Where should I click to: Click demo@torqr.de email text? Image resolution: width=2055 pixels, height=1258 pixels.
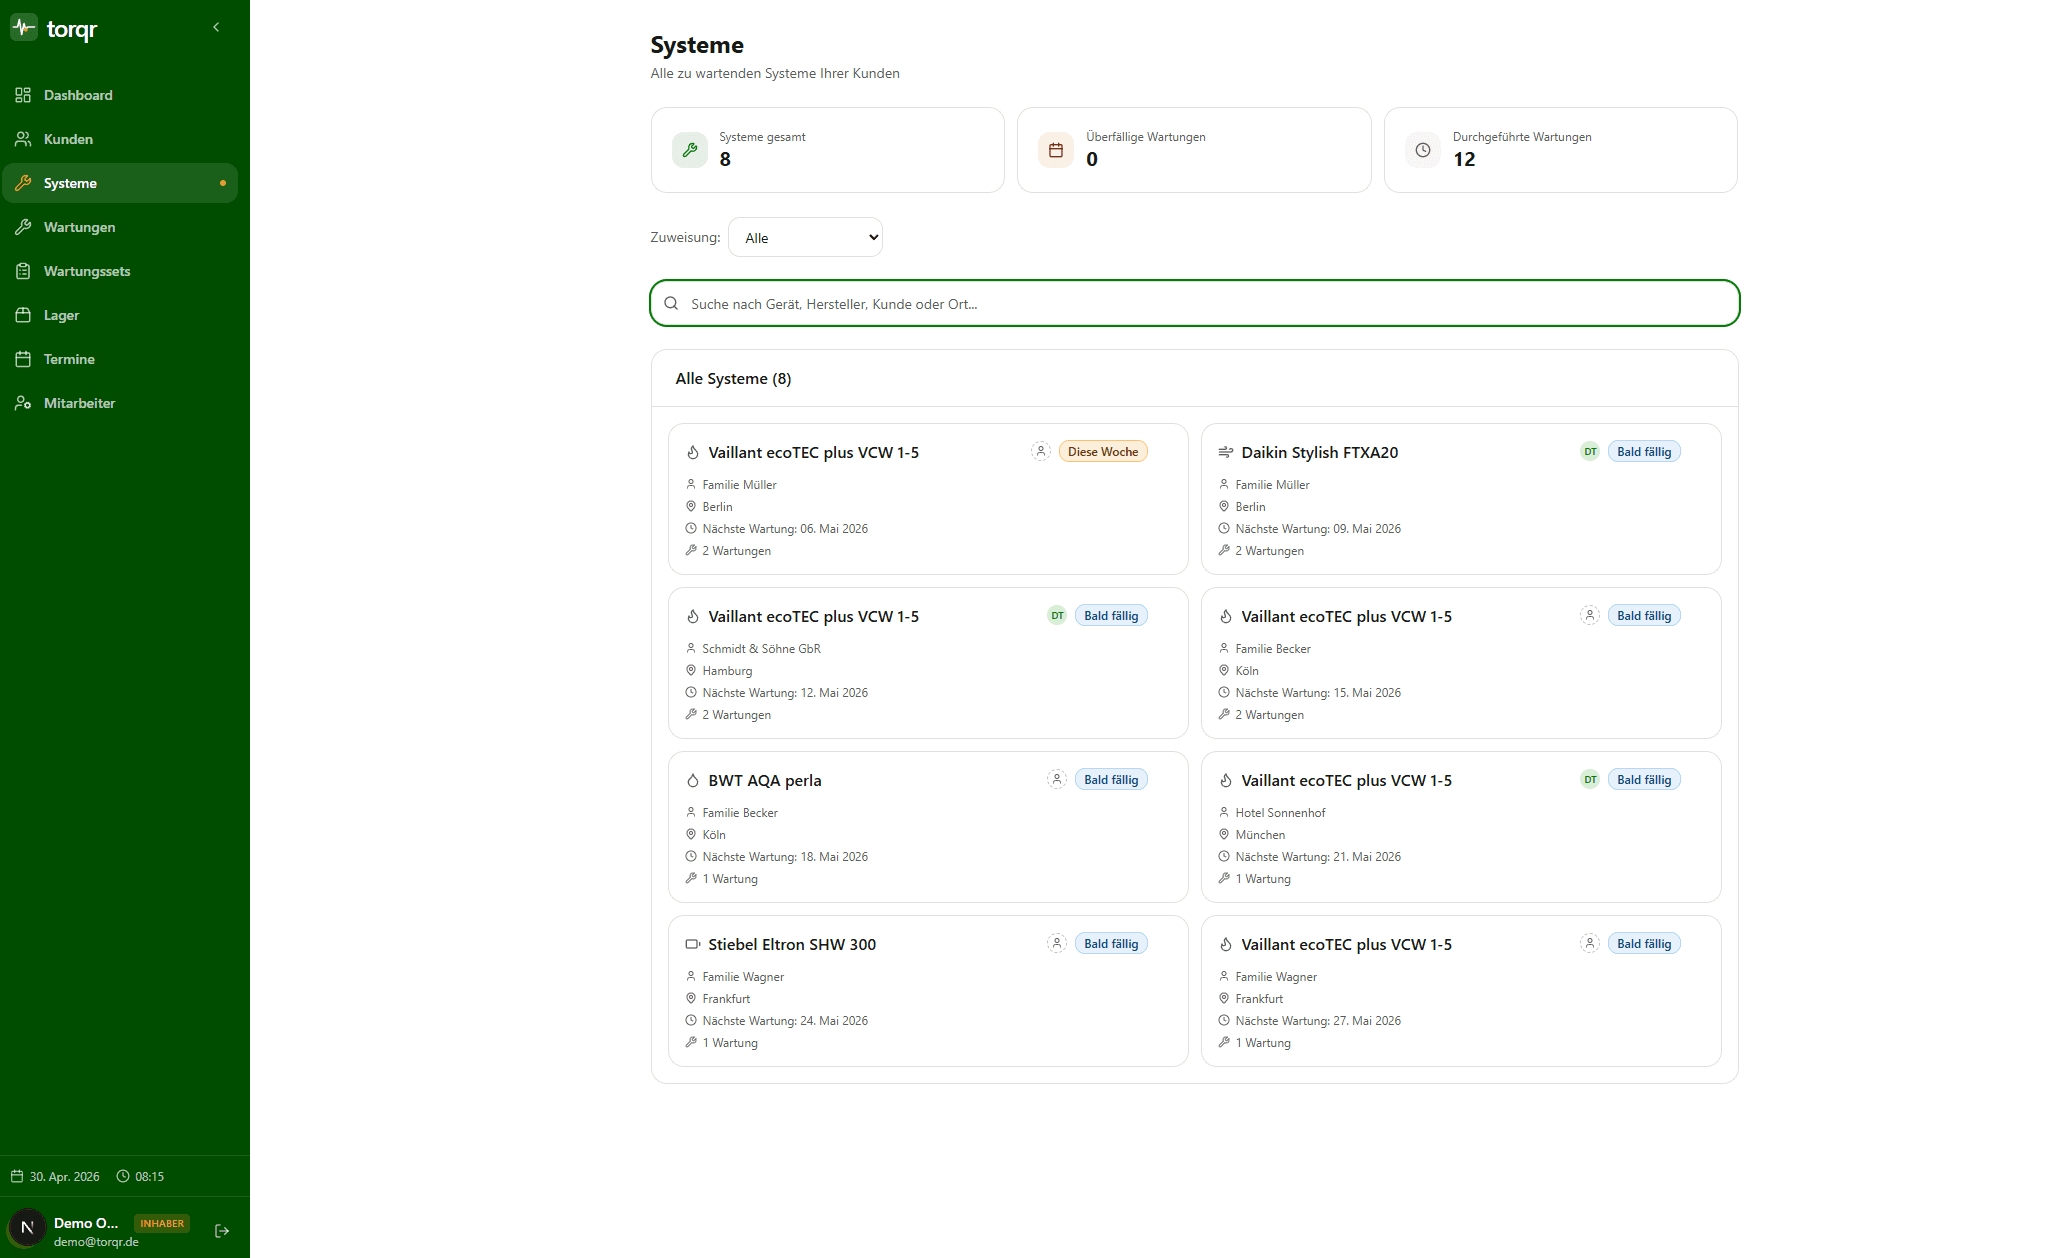[96, 1242]
